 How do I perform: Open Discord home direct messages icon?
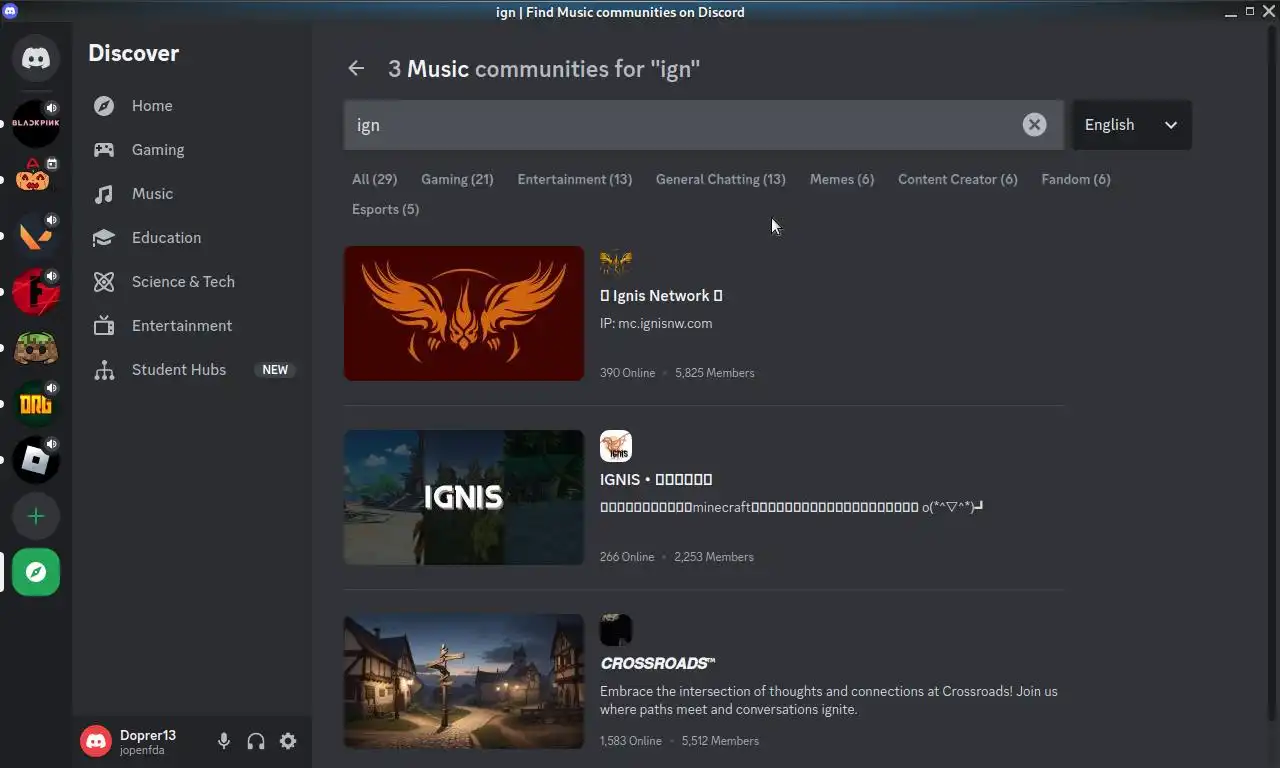pyautogui.click(x=36, y=60)
